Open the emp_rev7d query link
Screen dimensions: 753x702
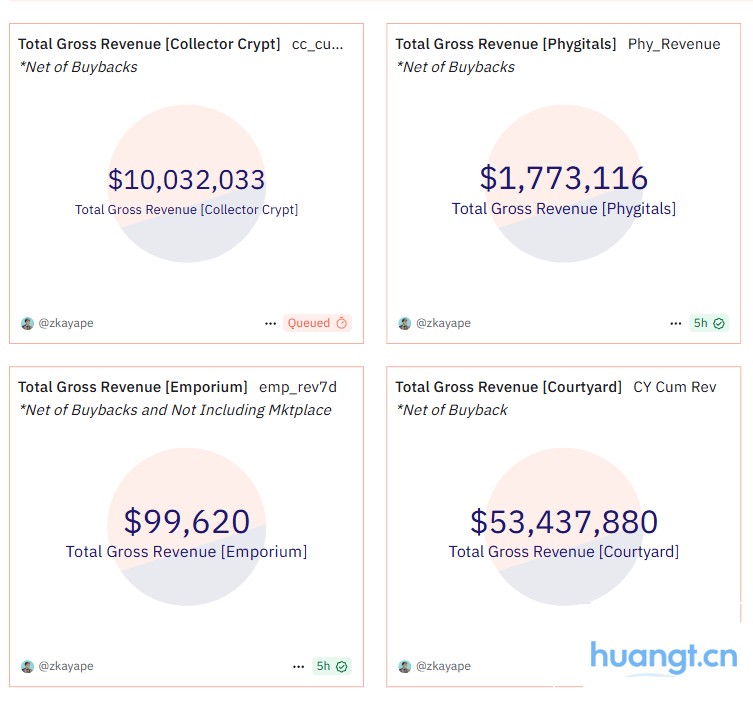tap(297, 387)
